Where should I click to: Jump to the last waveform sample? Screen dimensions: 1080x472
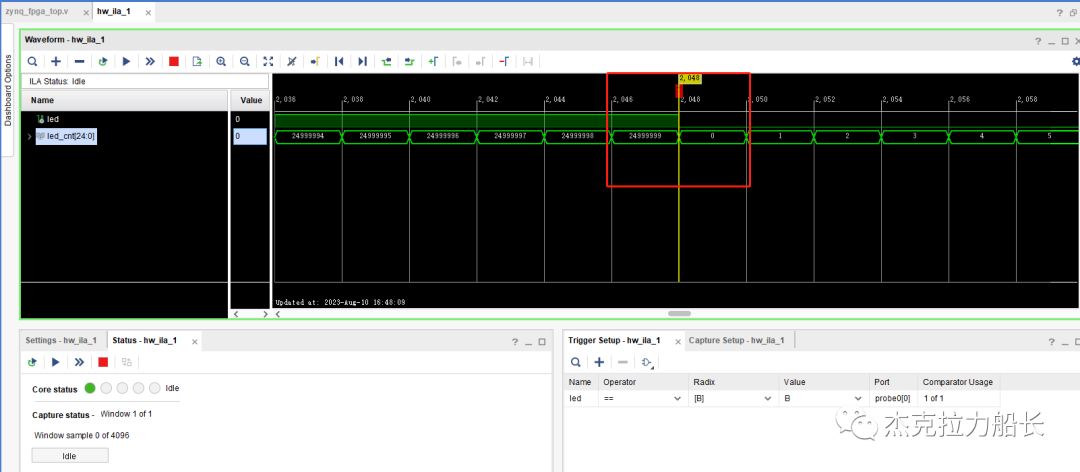click(362, 61)
